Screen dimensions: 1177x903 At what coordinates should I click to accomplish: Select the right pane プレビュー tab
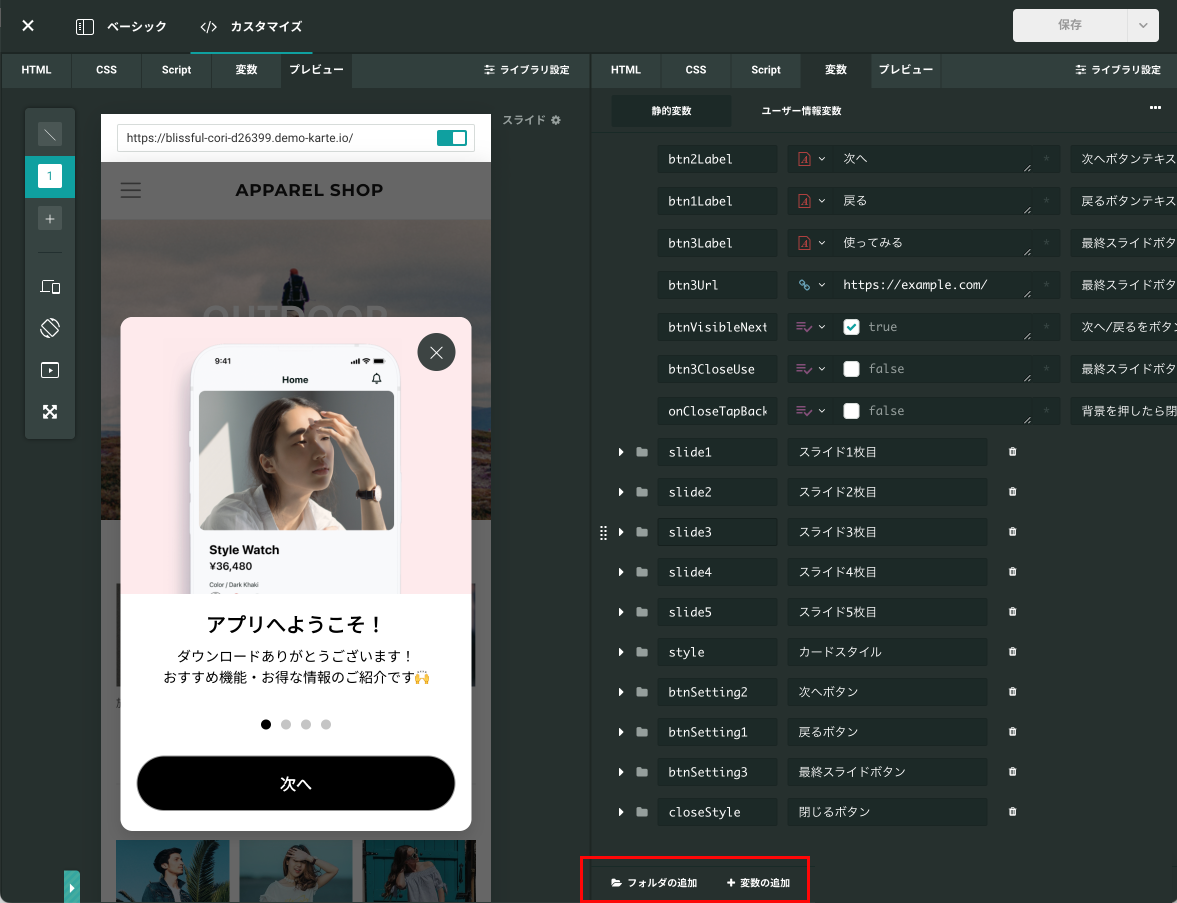905,70
